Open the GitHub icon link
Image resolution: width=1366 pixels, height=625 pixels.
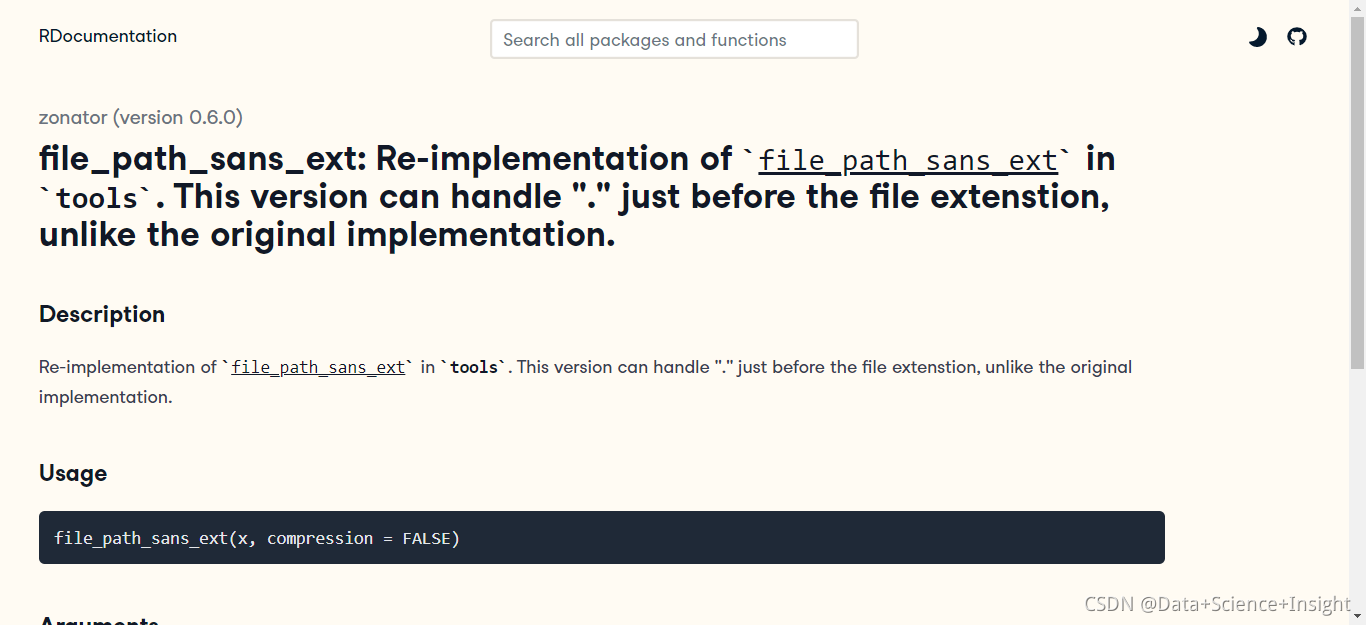(1297, 37)
